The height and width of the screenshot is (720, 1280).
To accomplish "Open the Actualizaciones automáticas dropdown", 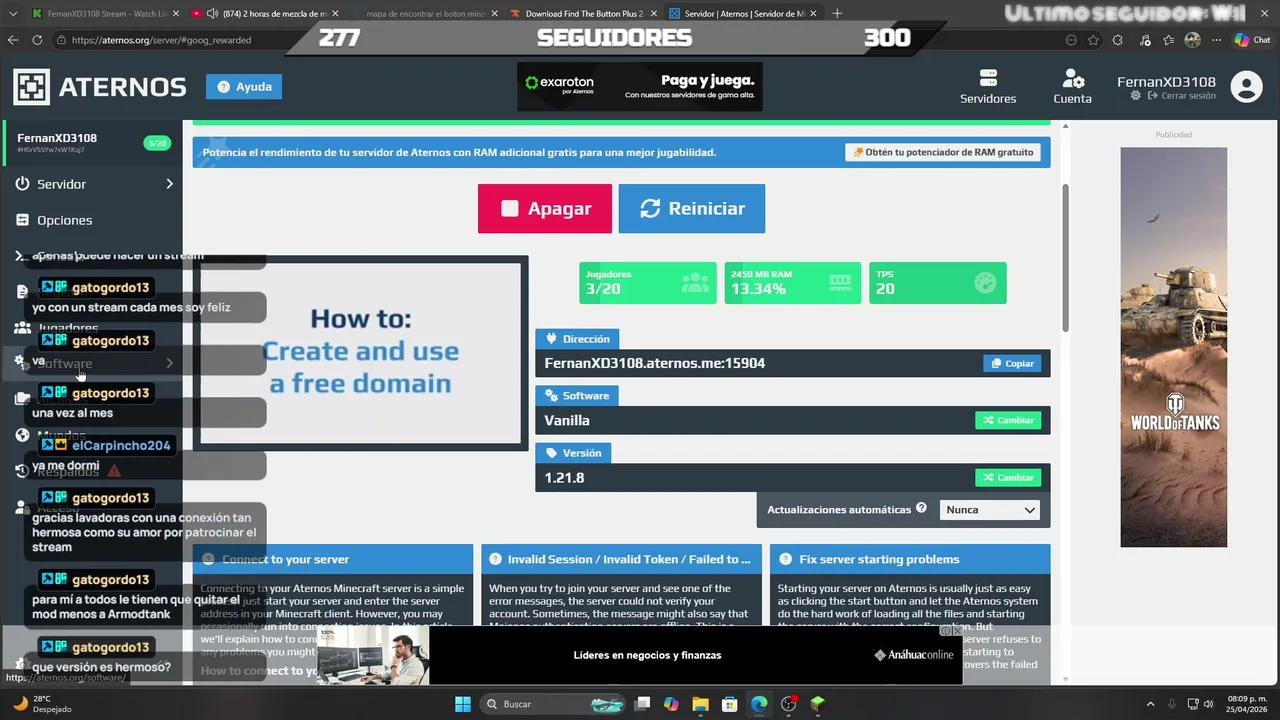I will (x=989, y=510).
